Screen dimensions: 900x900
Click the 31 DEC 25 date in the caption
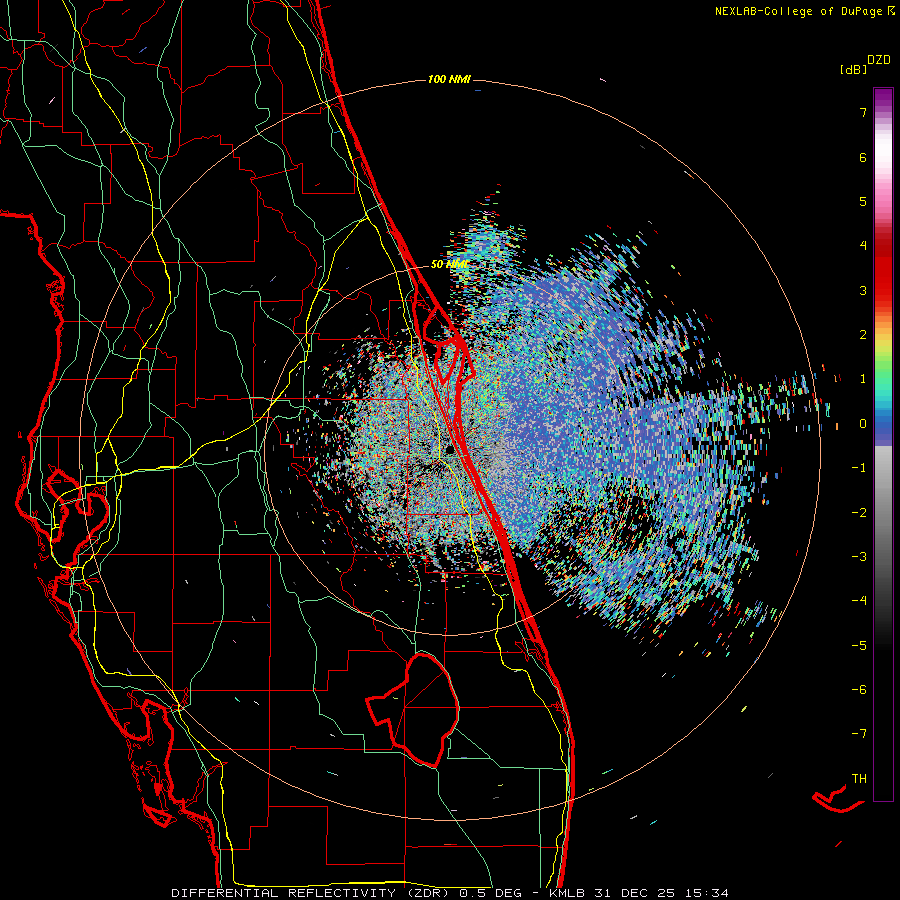634,893
